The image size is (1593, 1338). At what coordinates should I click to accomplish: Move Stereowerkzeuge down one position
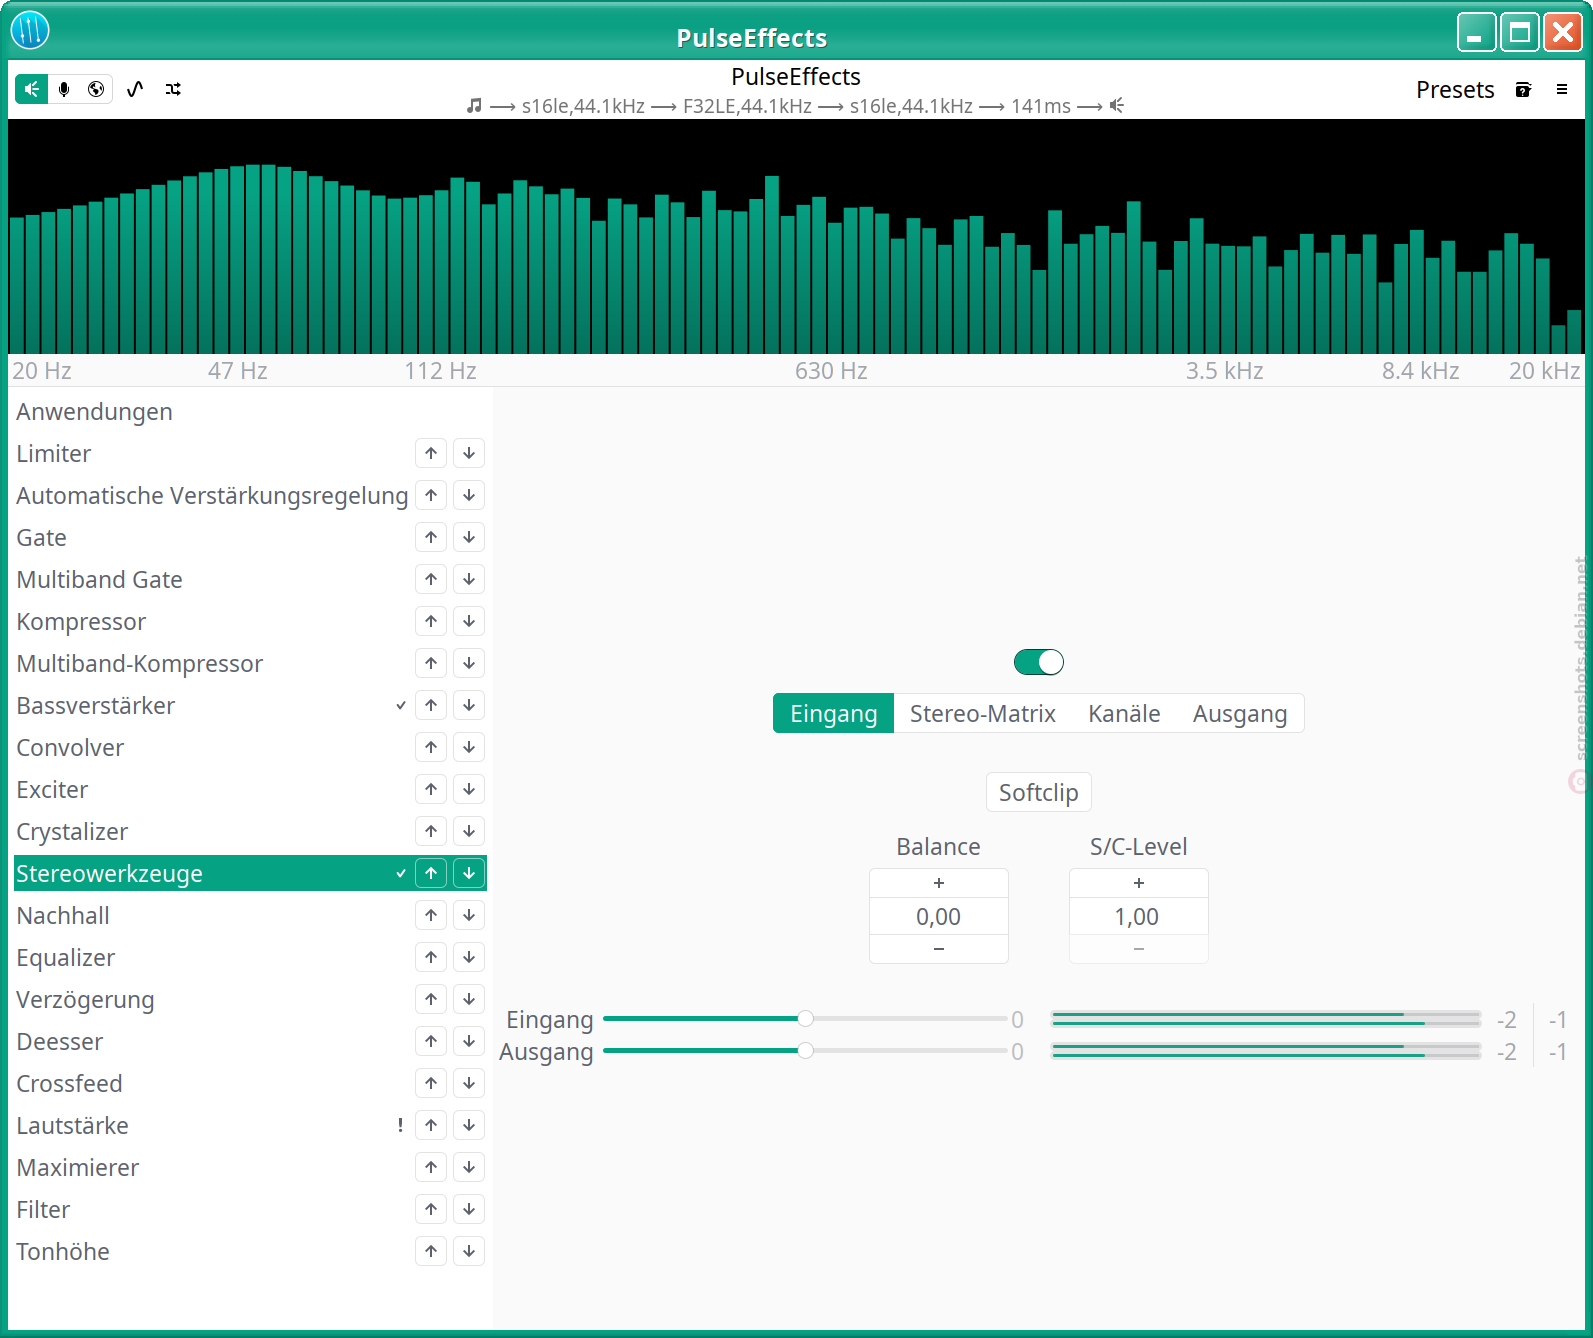click(x=469, y=873)
